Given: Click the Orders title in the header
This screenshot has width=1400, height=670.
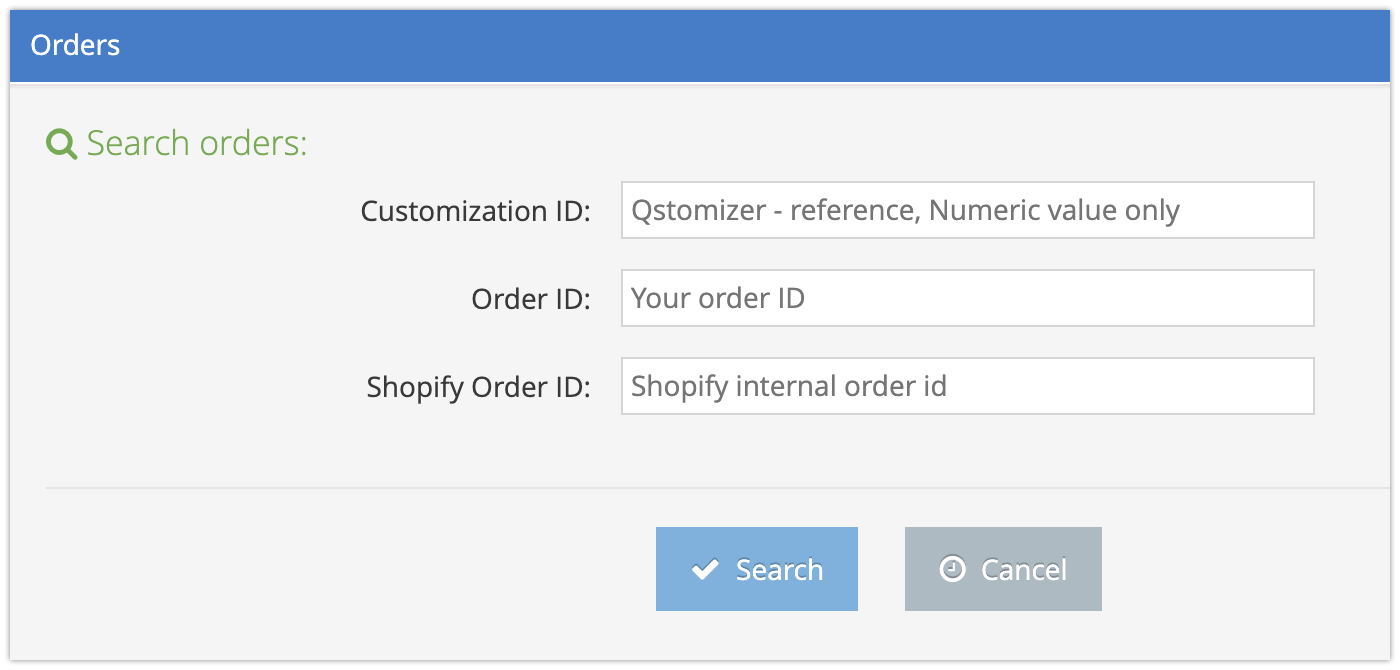Looking at the screenshot, I should [x=75, y=45].
